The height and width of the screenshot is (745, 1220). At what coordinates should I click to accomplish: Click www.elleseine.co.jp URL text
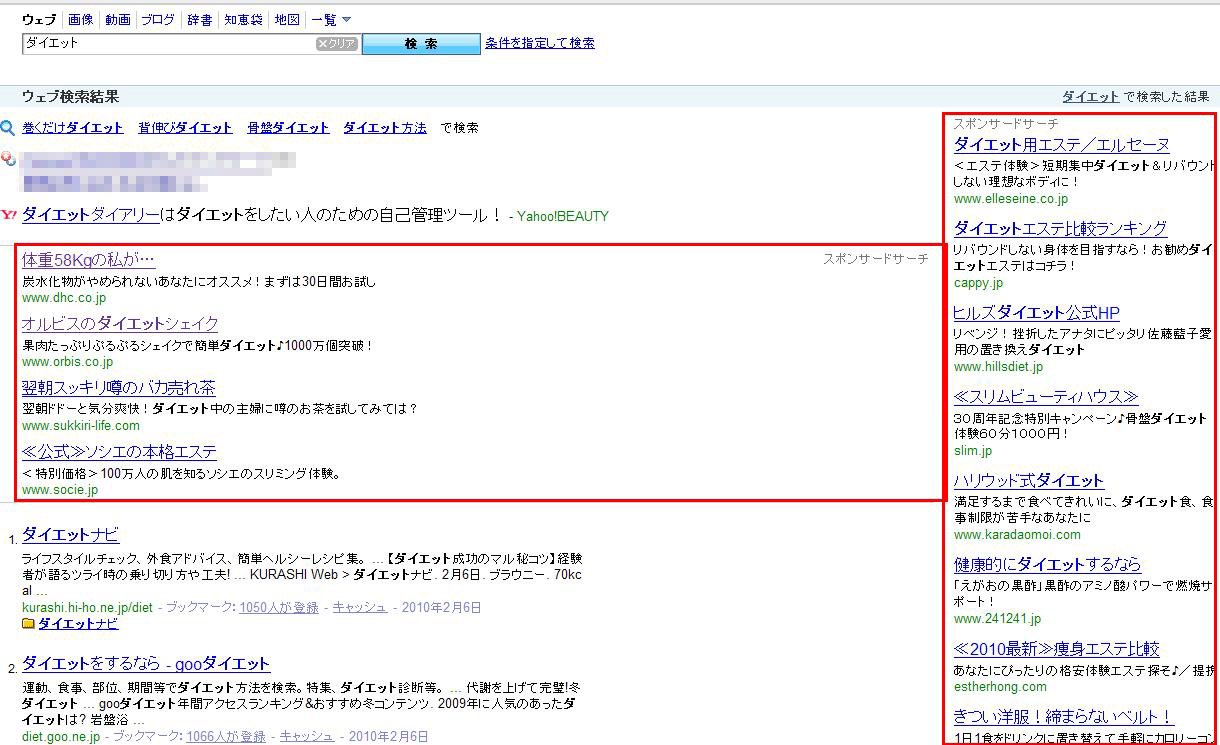[1011, 199]
